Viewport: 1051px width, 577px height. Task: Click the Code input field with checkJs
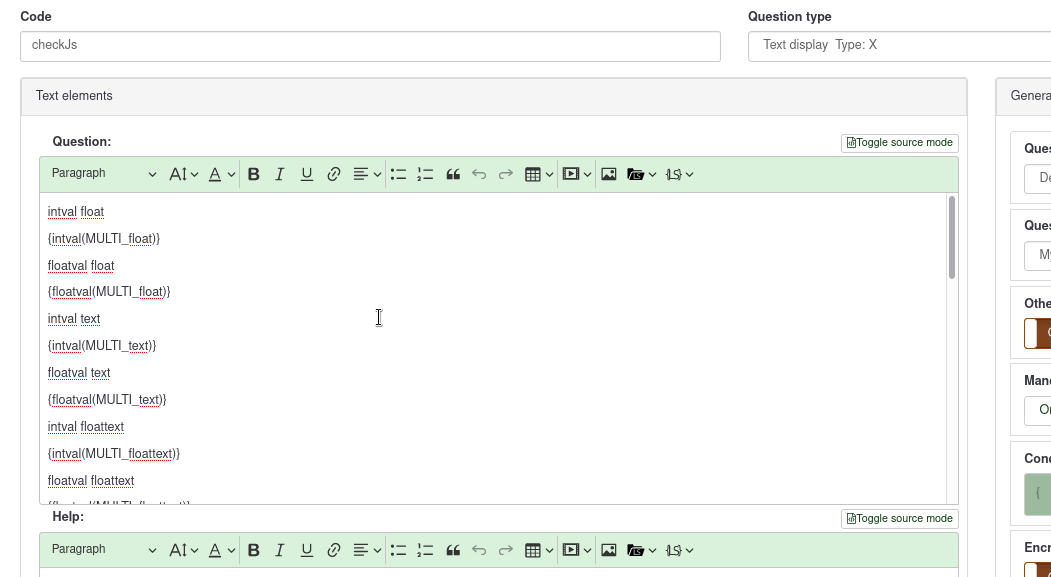(x=370, y=46)
